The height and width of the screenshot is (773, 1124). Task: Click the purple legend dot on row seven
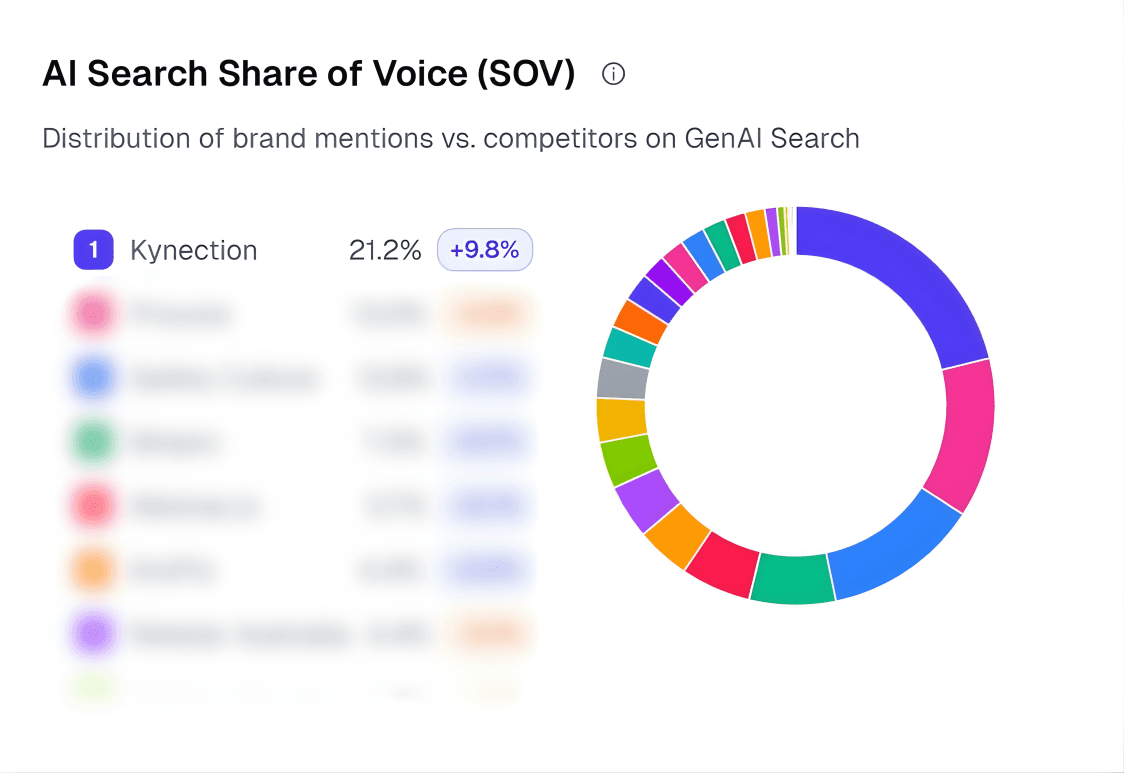93,633
